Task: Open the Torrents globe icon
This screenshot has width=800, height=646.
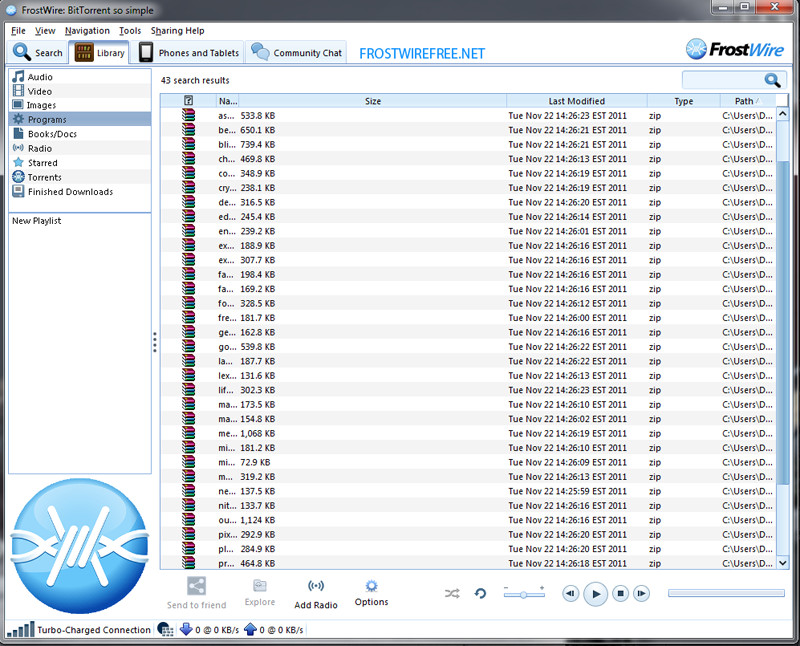Action: coord(18,177)
